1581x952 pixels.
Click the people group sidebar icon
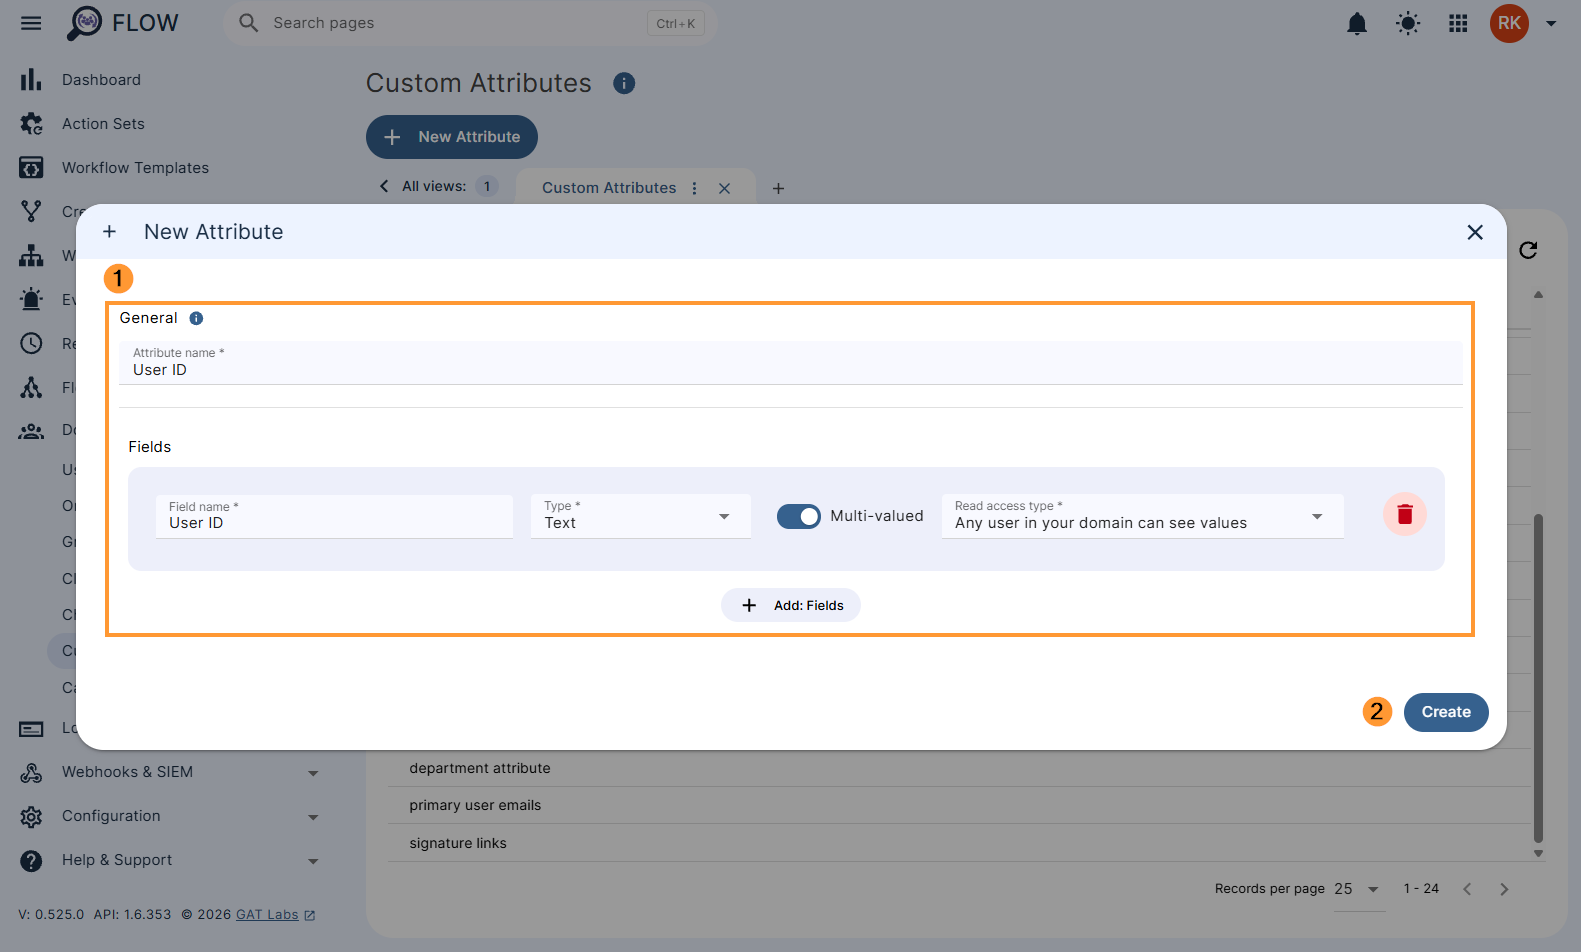(31, 431)
